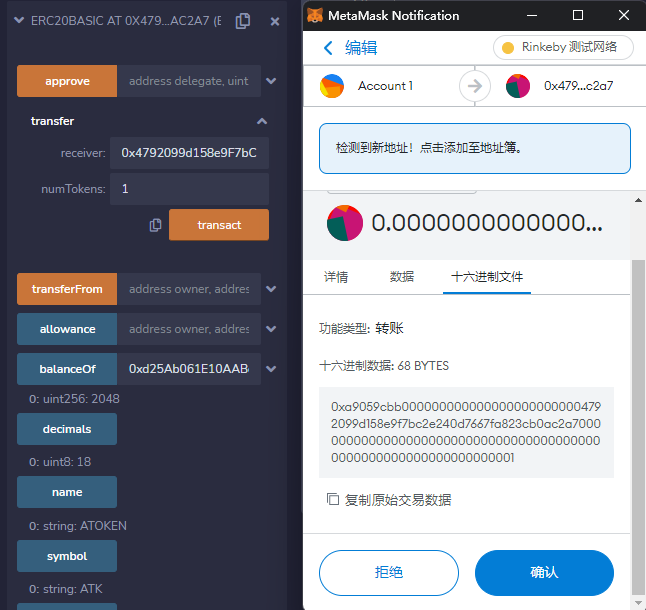Click the 复制原始交易数据 copy link
The height and width of the screenshot is (610, 646).
pyautogui.click(x=398, y=500)
